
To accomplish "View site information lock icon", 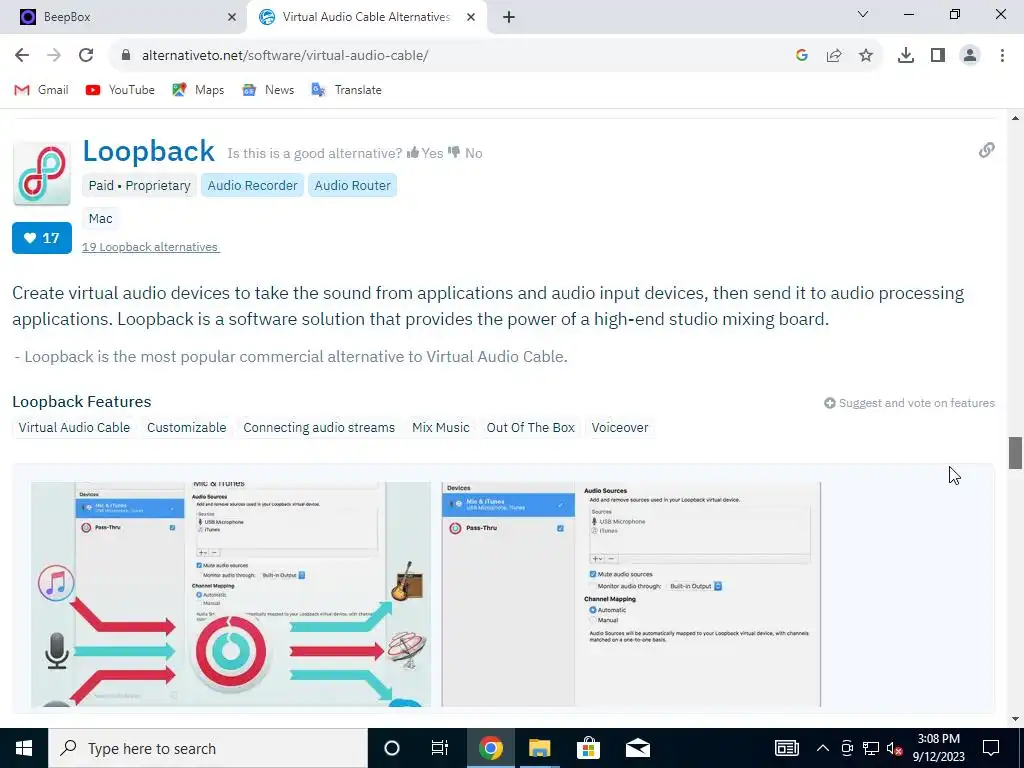I will pos(126,56).
